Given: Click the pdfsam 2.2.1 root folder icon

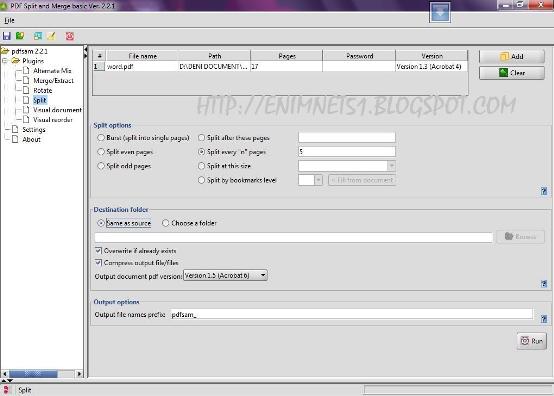Looking at the screenshot, I should click(x=5, y=51).
